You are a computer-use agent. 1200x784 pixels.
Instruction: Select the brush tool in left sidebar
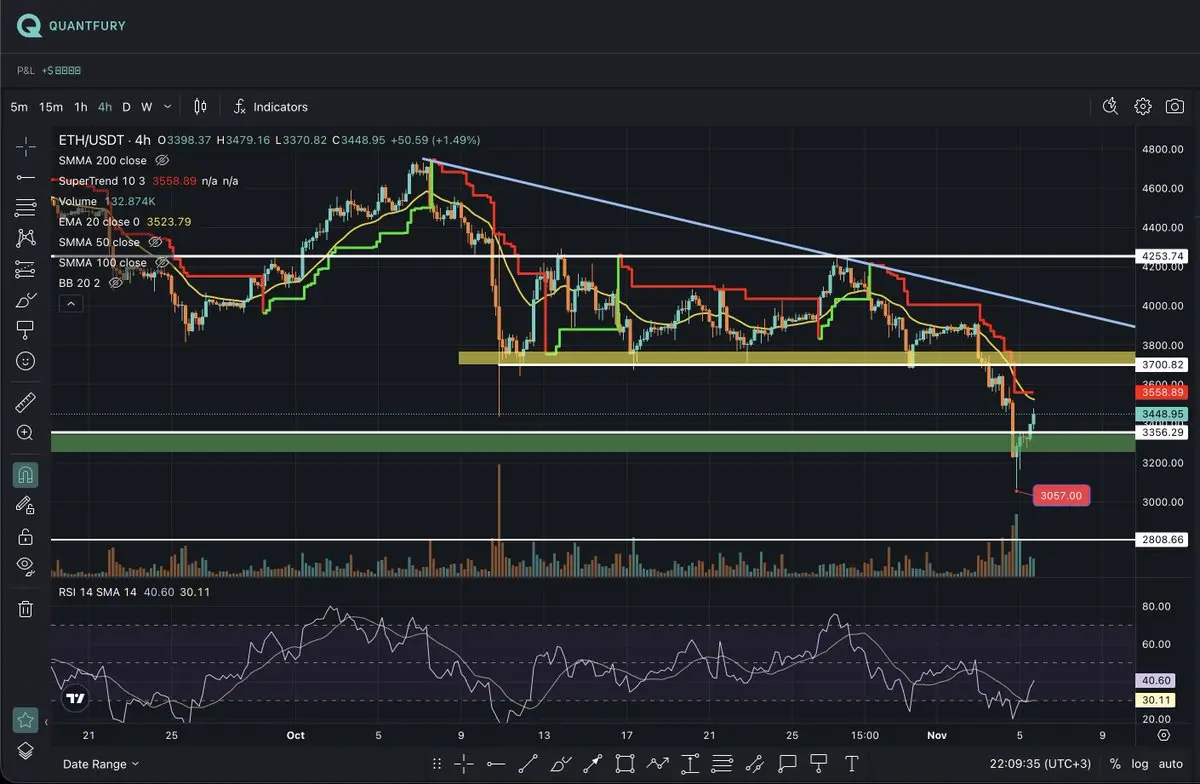25,300
